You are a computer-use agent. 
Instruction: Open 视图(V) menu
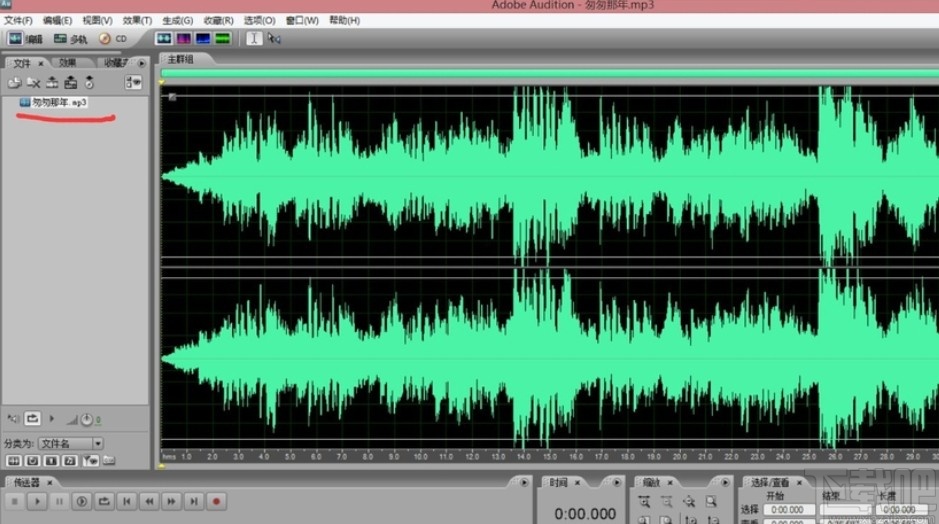[x=98, y=20]
